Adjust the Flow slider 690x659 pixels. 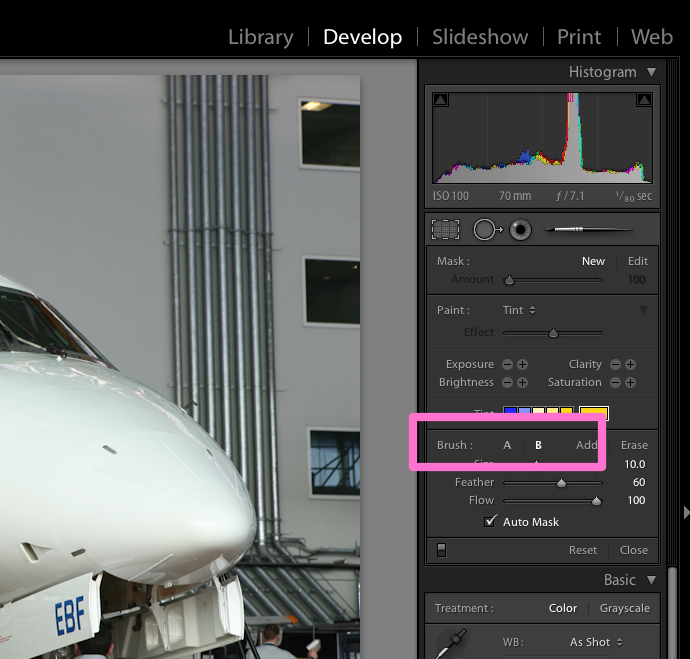(553, 501)
